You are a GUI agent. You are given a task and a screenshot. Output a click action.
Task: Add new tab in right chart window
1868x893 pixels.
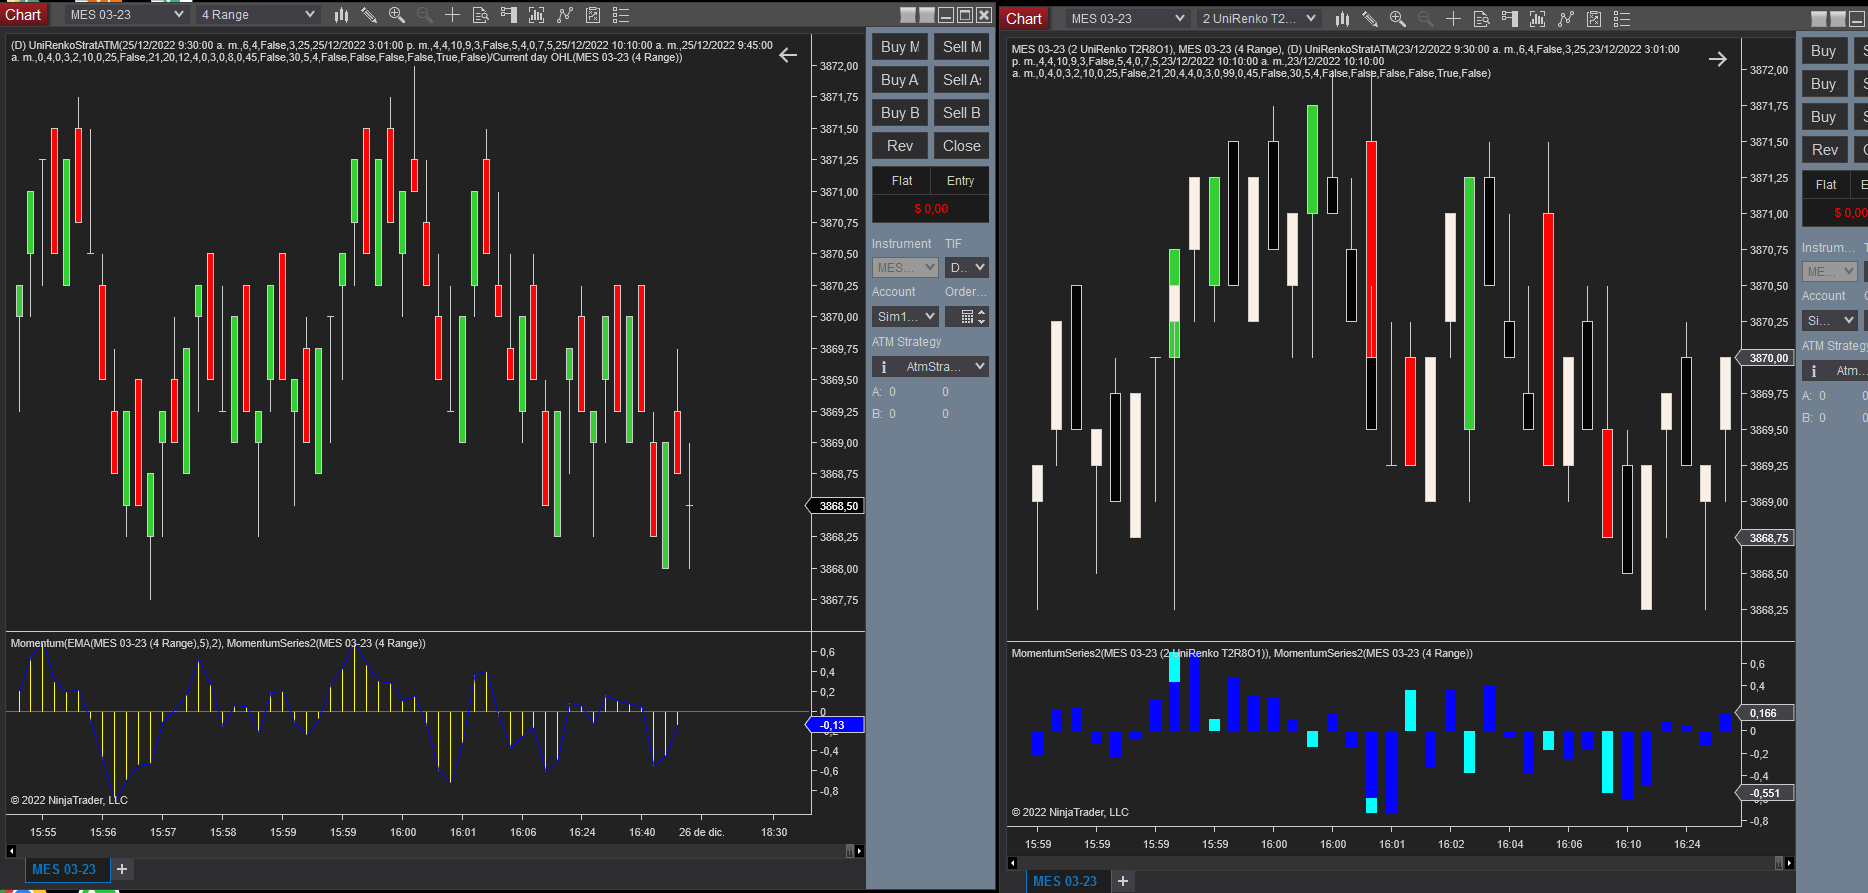click(x=1123, y=881)
